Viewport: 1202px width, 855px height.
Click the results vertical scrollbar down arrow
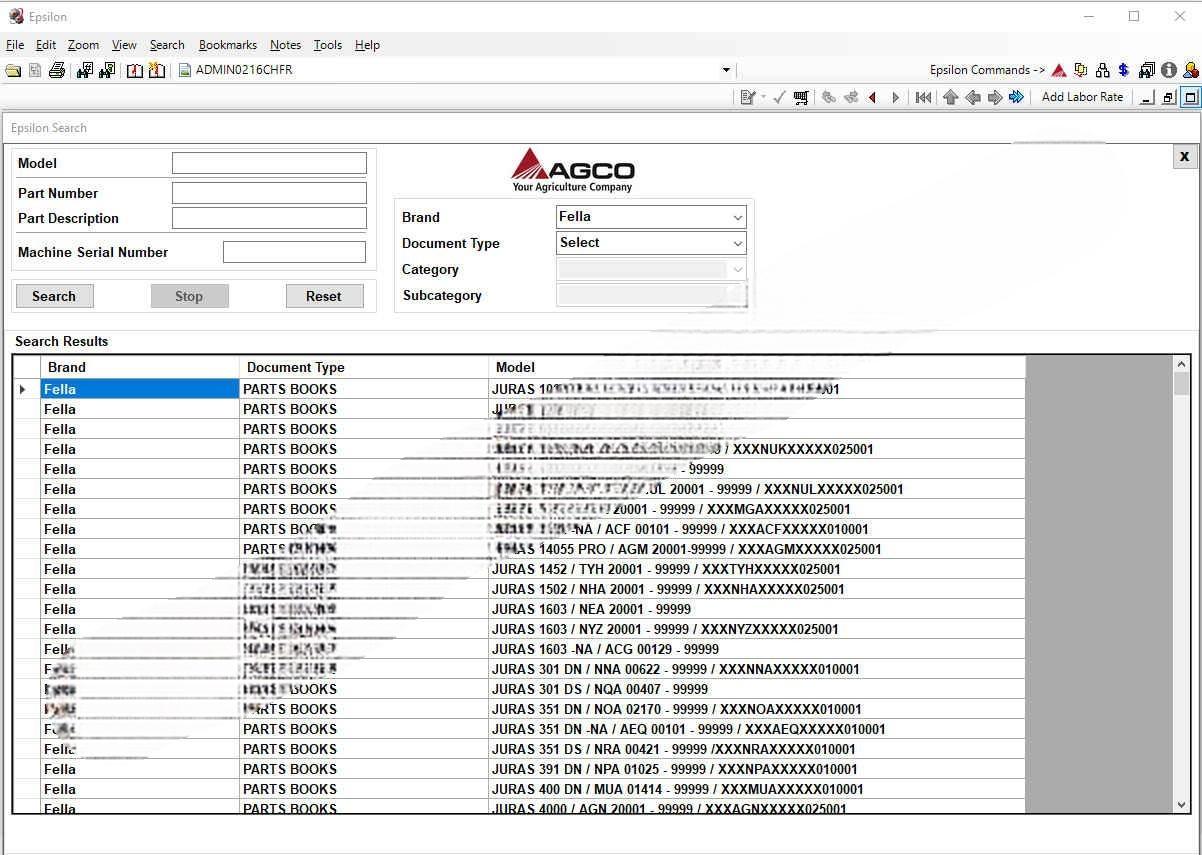click(1181, 804)
